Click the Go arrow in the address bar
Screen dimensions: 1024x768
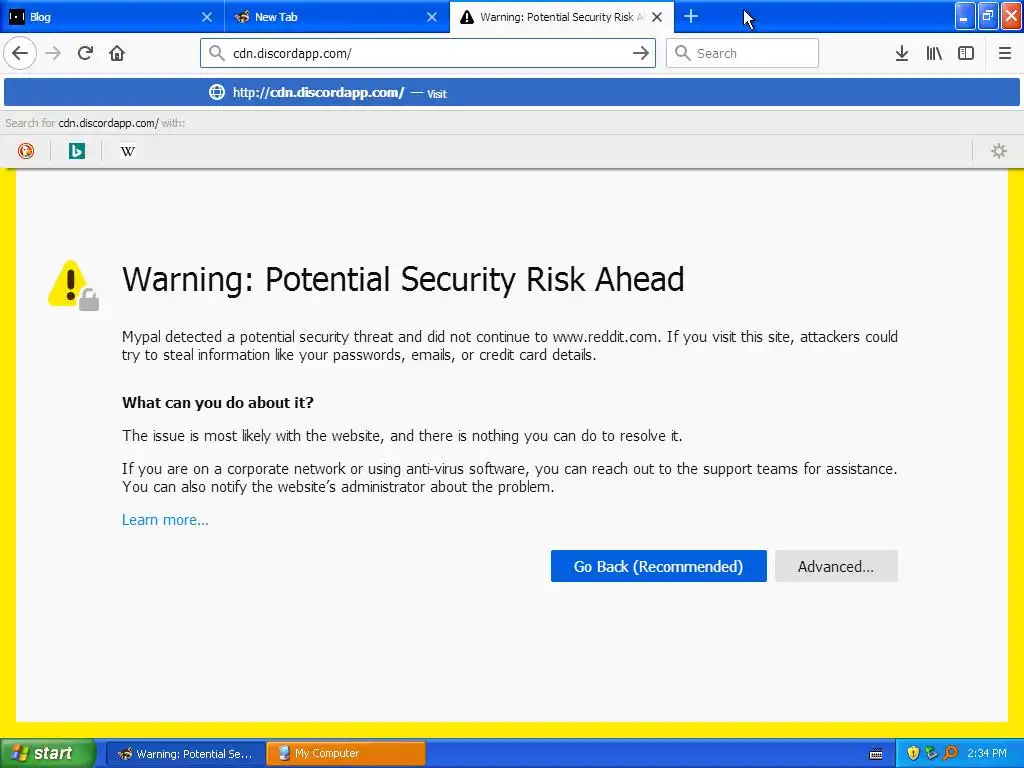[x=641, y=53]
